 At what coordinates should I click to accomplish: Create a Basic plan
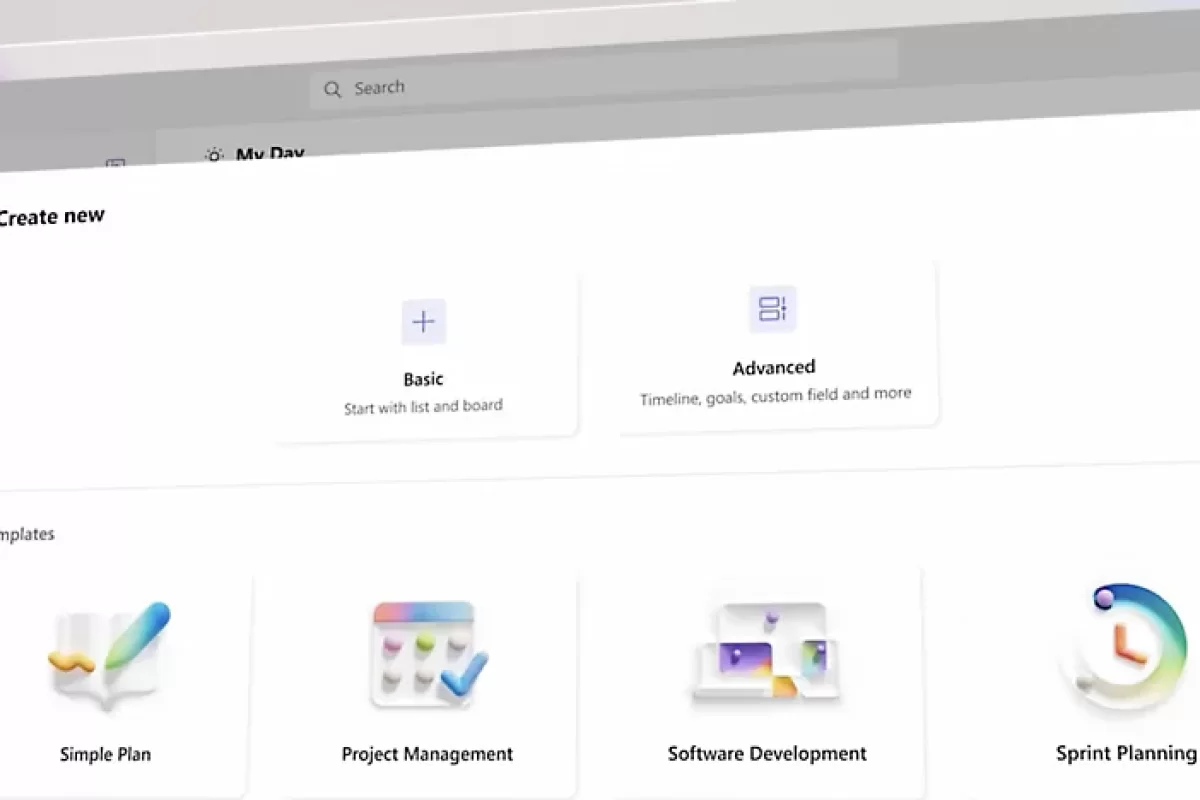click(x=426, y=357)
